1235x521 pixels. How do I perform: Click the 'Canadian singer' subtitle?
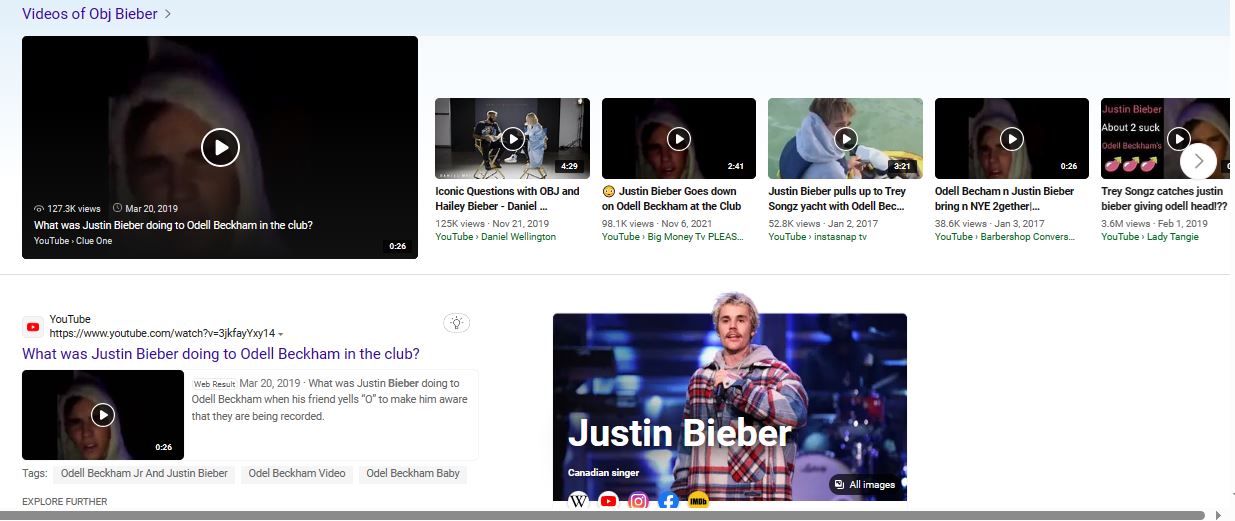603,472
